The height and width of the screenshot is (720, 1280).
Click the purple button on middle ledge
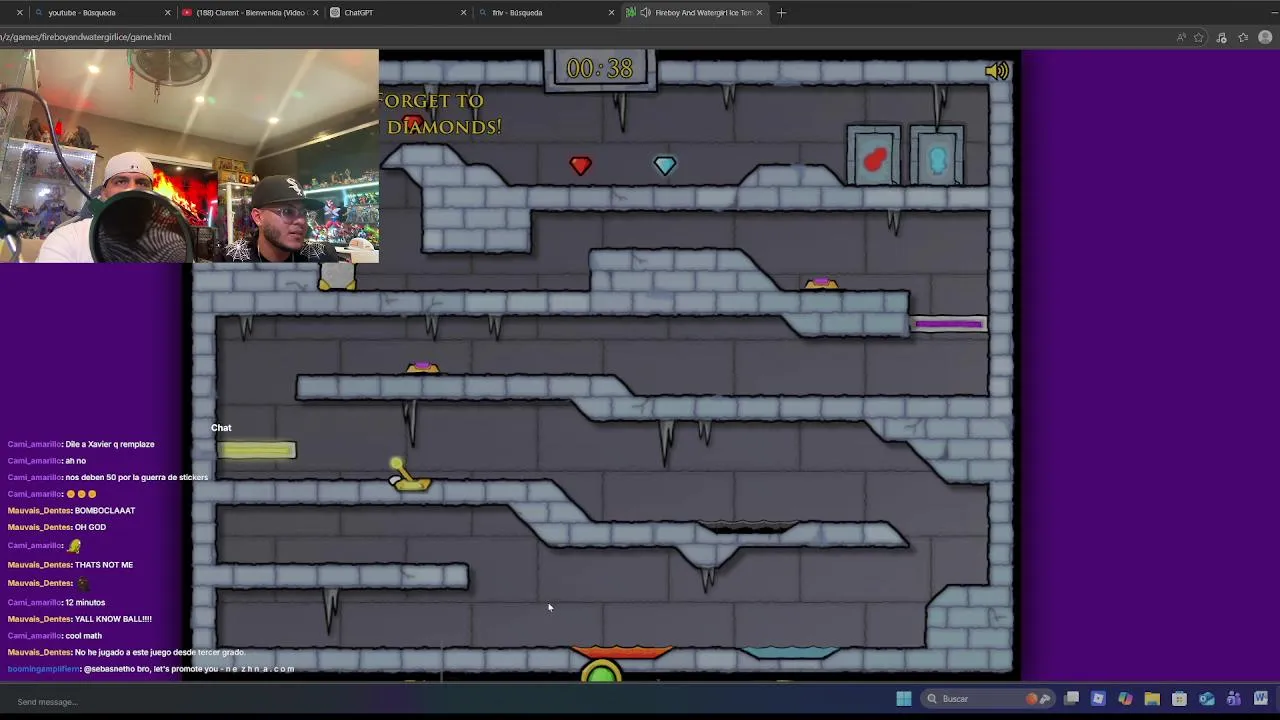pyautogui.click(x=423, y=369)
